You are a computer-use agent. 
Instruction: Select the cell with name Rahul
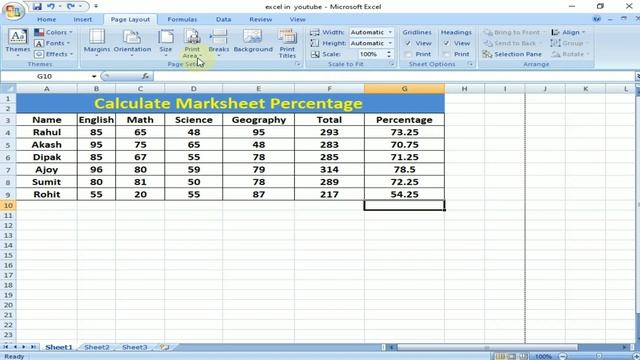point(47,132)
